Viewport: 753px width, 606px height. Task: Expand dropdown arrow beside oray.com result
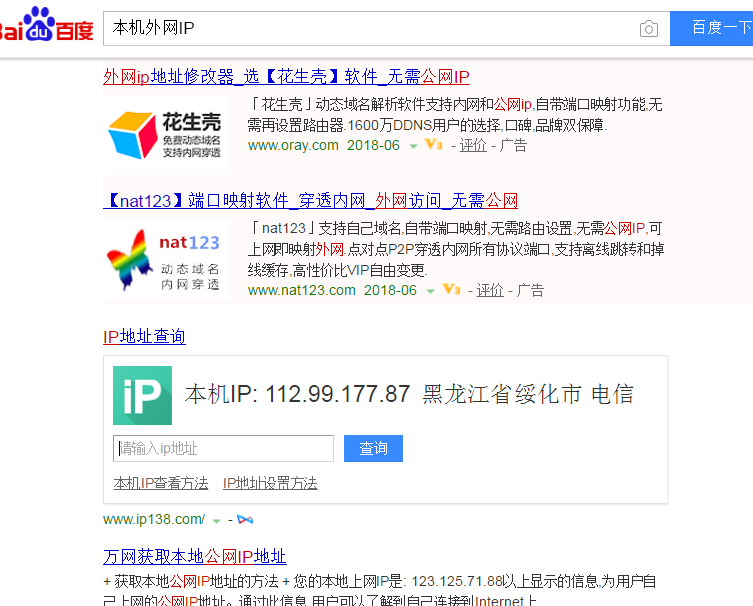(x=413, y=146)
